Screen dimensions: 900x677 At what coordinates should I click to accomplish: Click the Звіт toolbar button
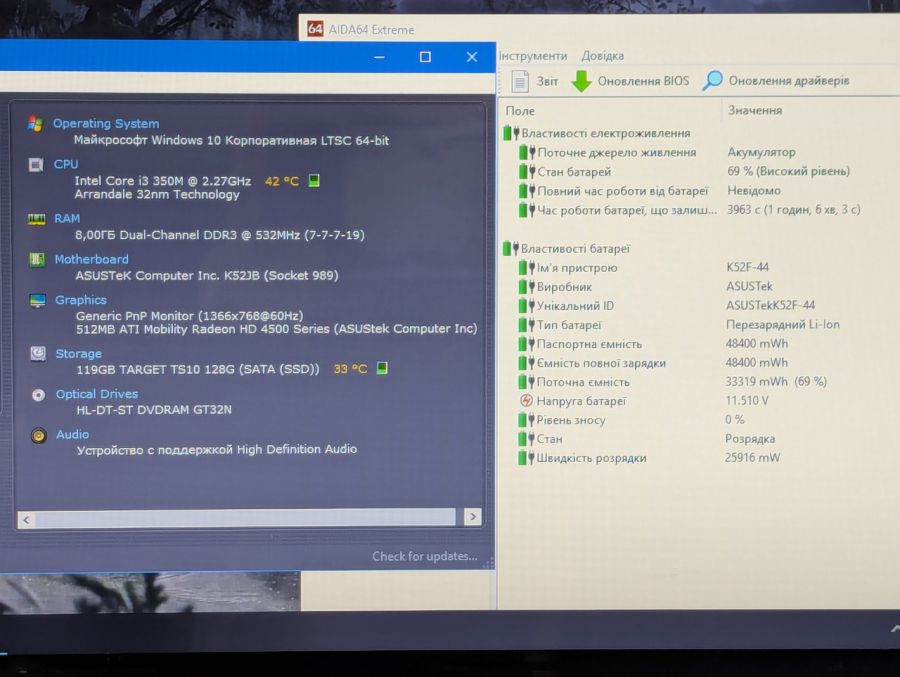point(535,81)
